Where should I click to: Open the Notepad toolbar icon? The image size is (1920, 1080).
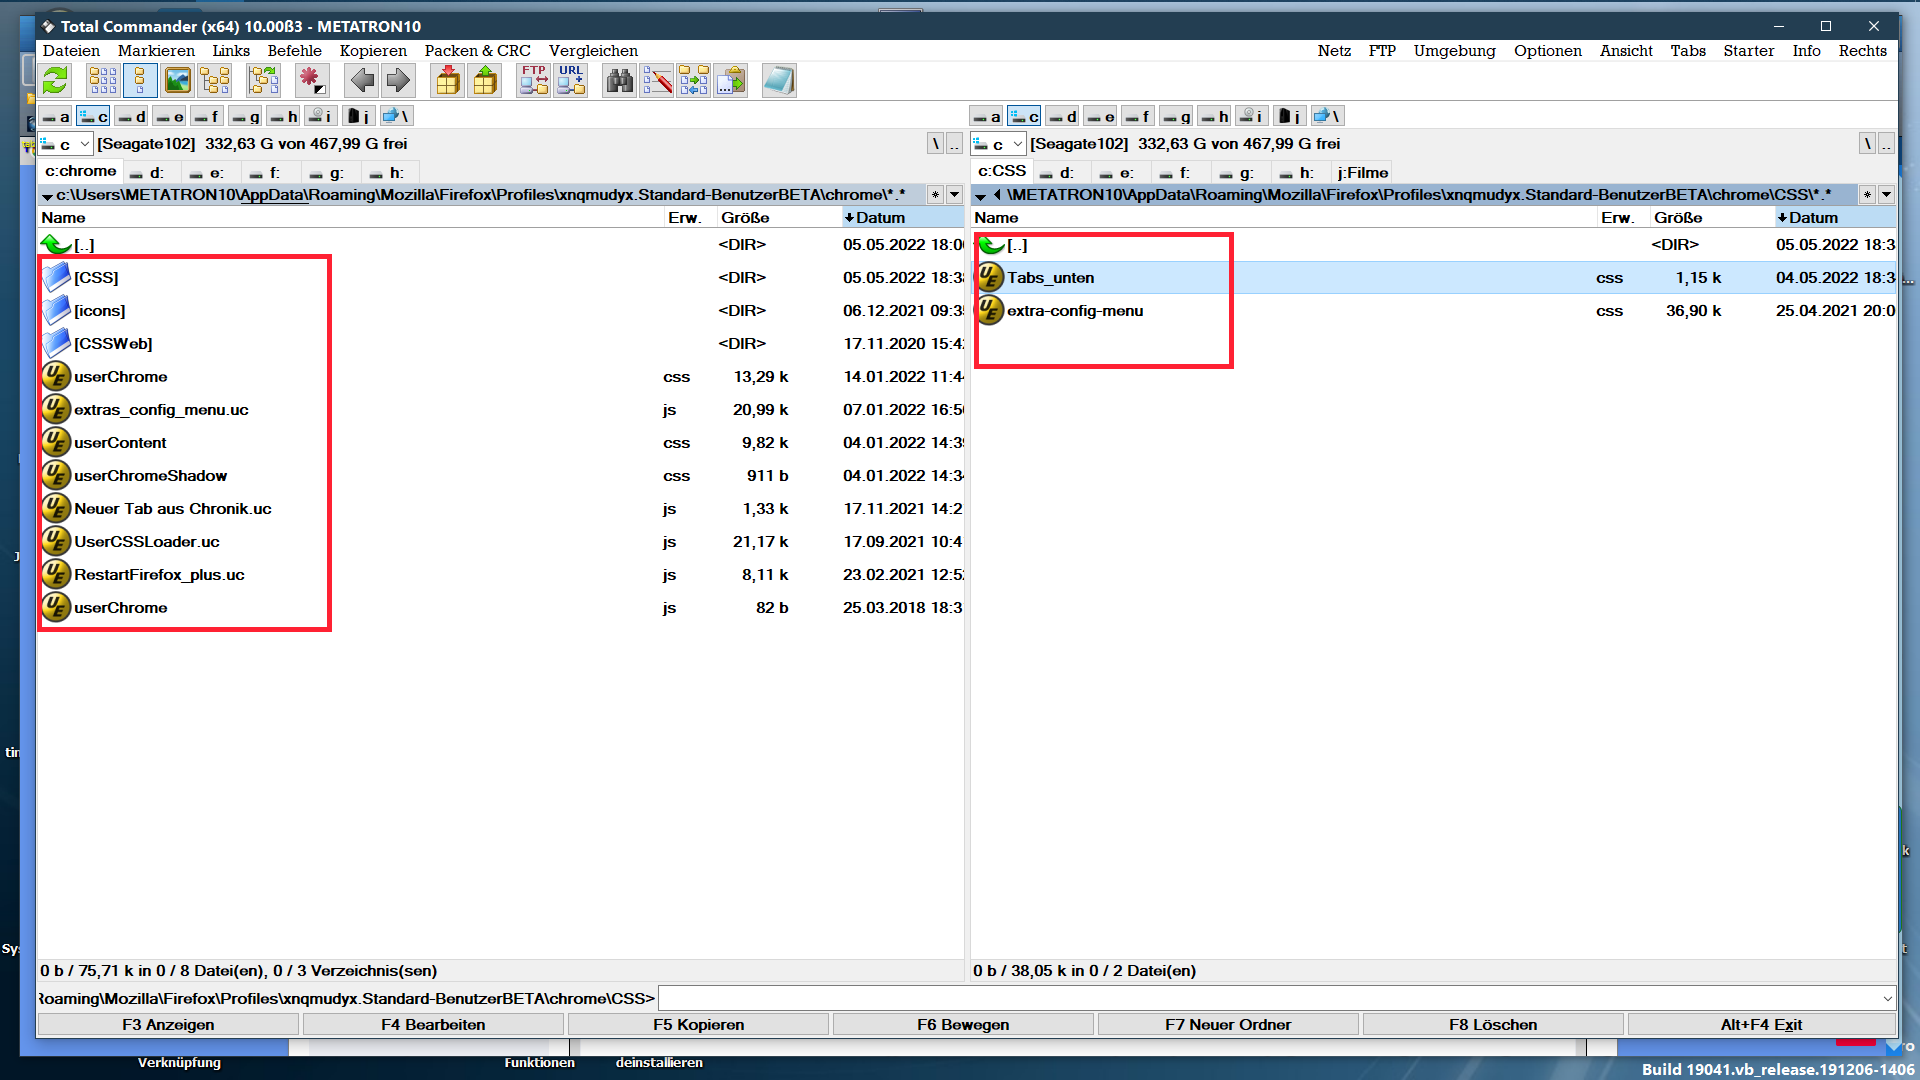(779, 81)
